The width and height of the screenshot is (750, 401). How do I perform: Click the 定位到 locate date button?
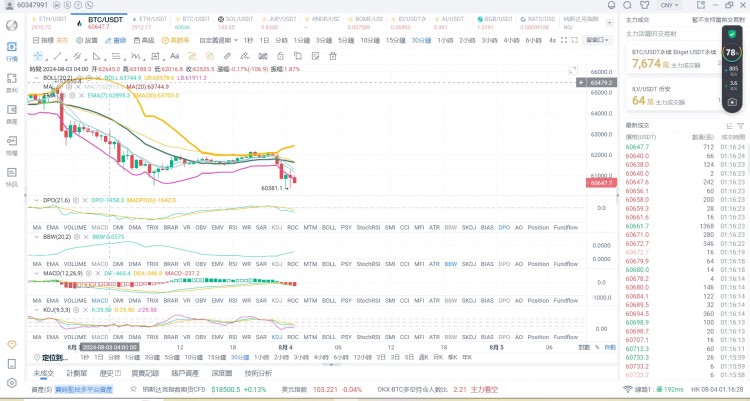(x=51, y=357)
